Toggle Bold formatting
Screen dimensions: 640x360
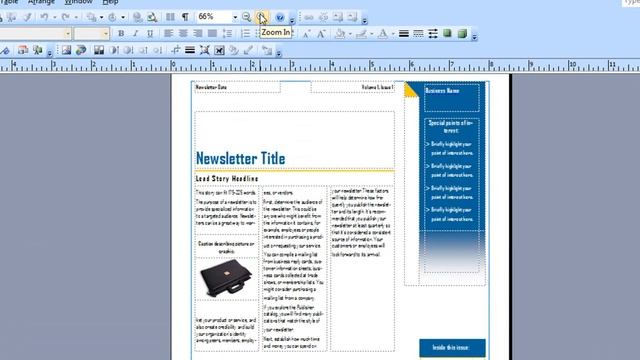(x=121, y=33)
